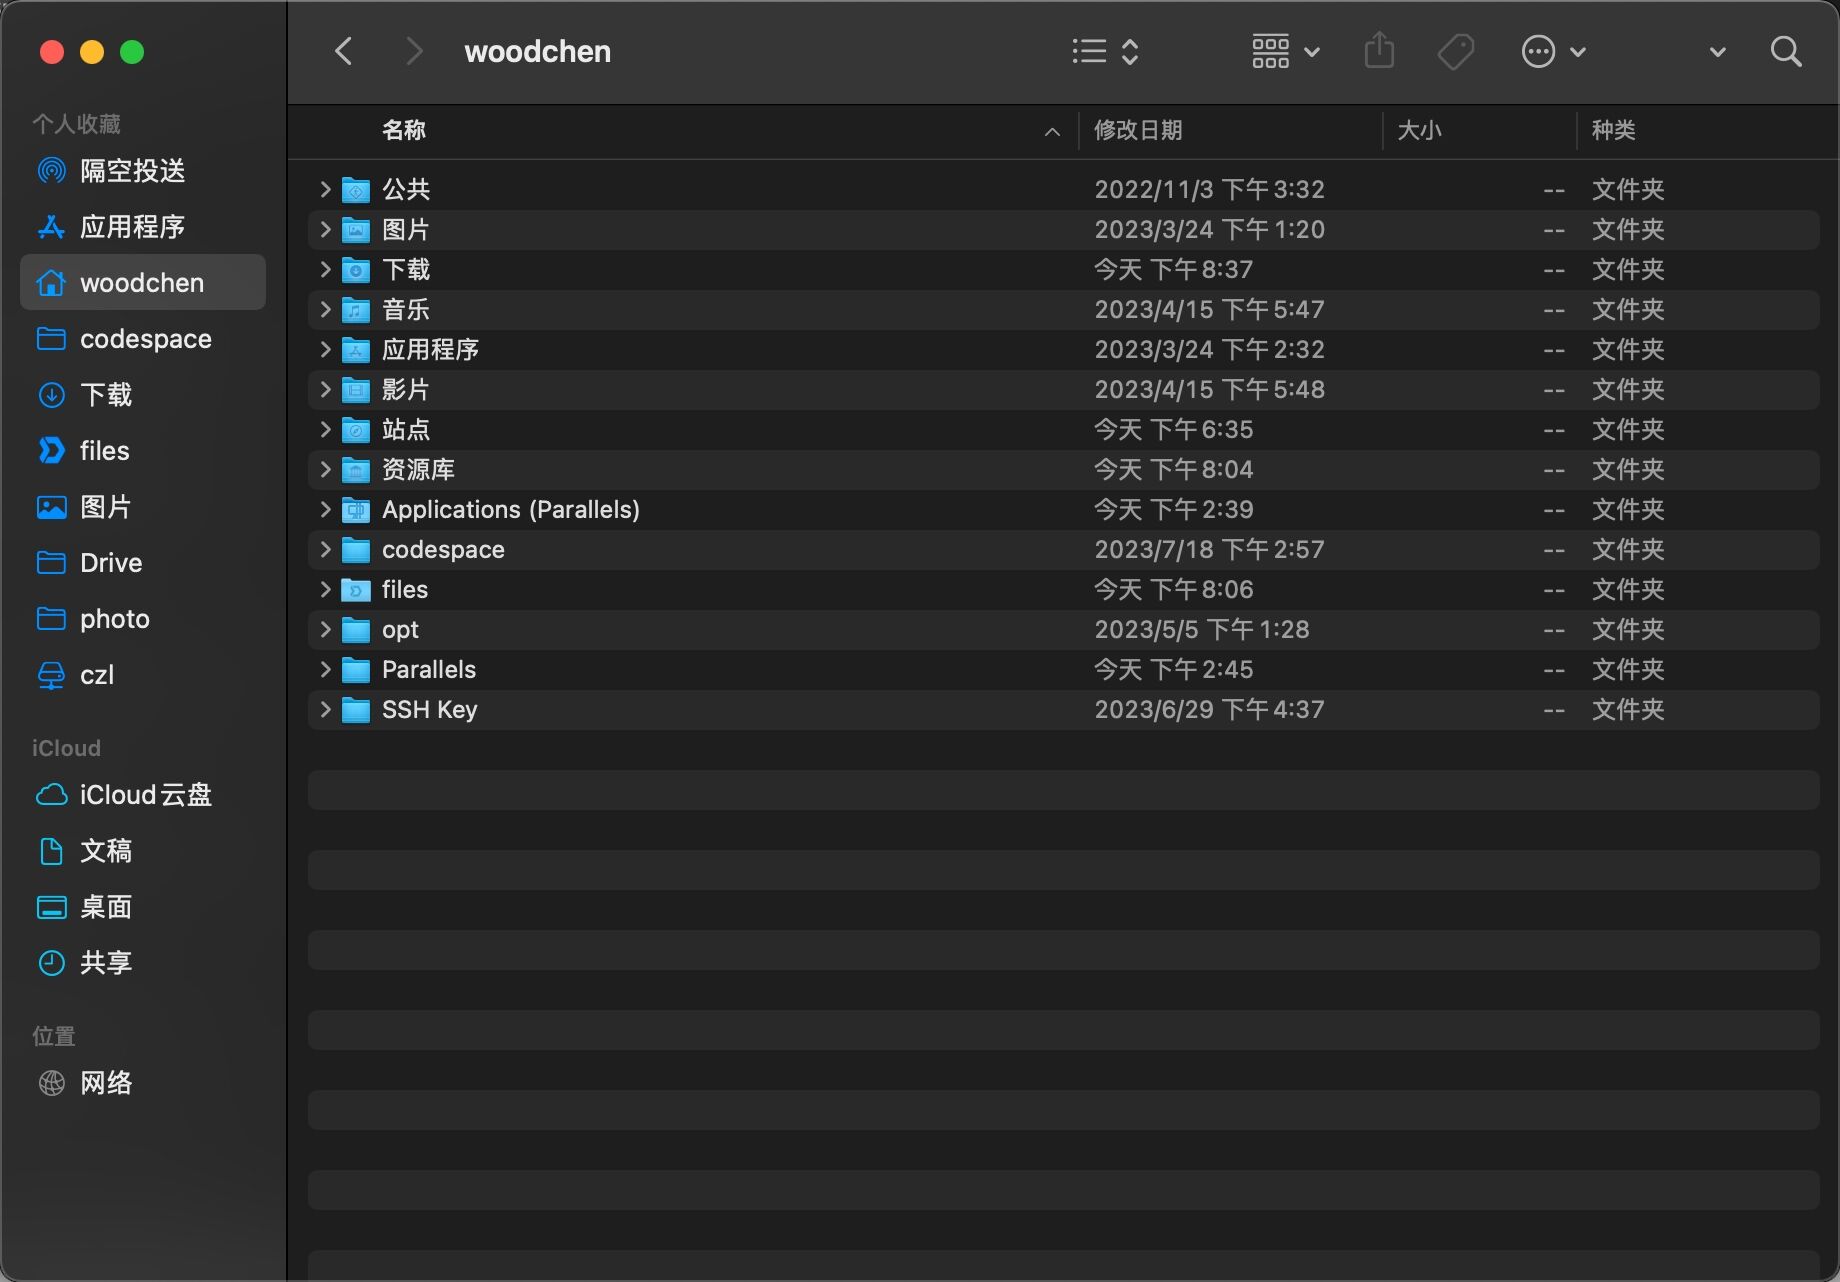
Task: Toggle sort direction arrow on 名称 column
Action: [x=1052, y=131]
